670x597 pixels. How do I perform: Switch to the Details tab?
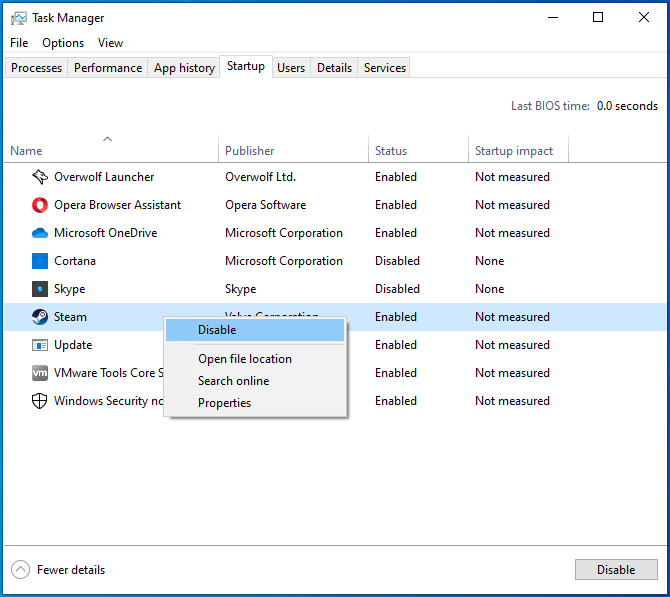tap(334, 68)
